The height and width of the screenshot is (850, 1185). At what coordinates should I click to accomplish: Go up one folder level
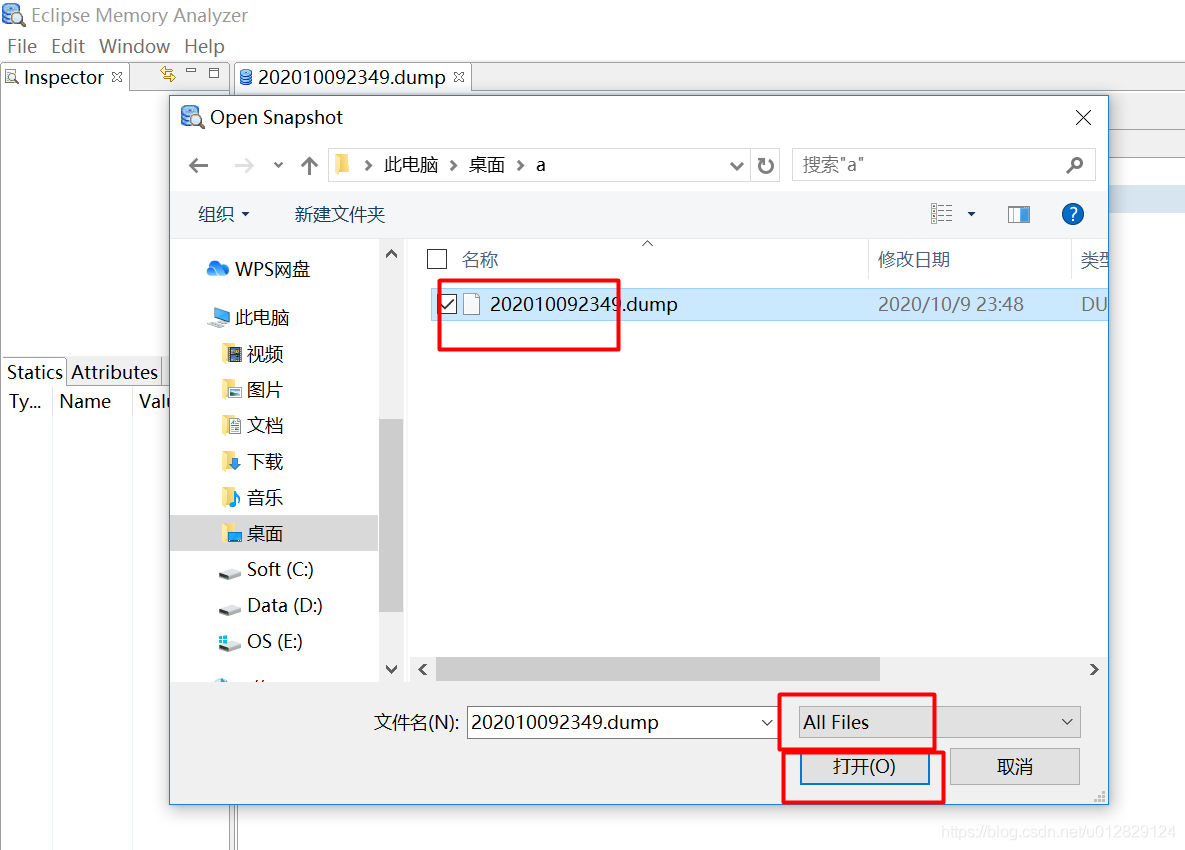tap(309, 165)
